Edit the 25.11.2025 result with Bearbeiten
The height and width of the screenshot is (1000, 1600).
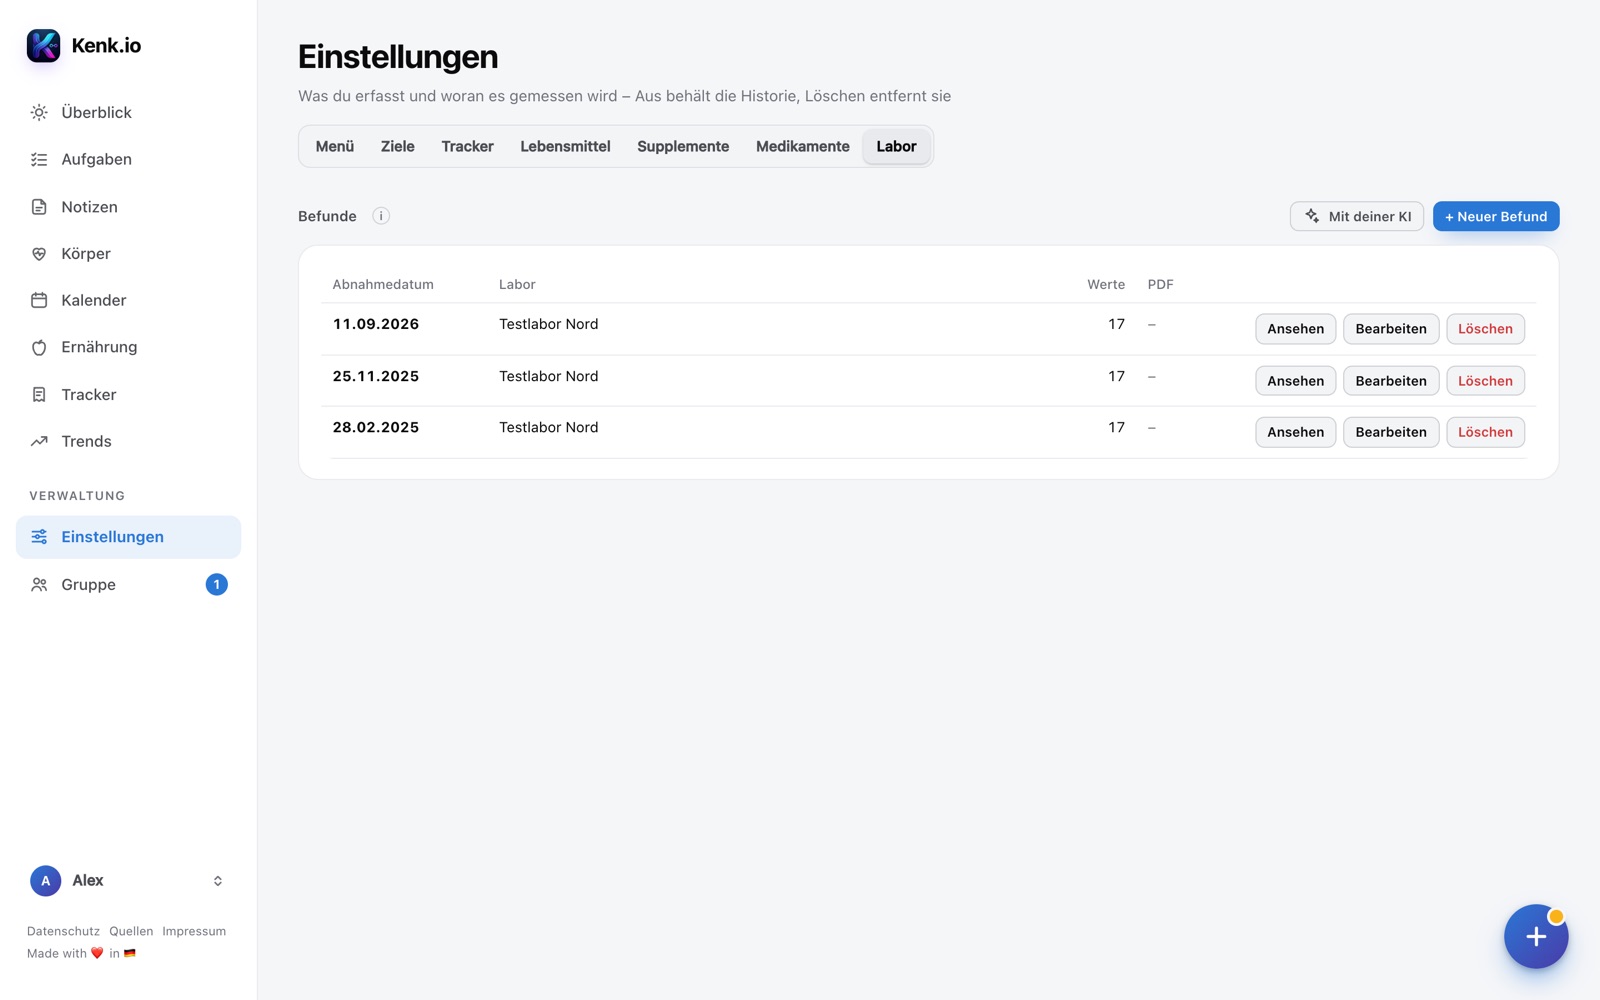point(1391,381)
